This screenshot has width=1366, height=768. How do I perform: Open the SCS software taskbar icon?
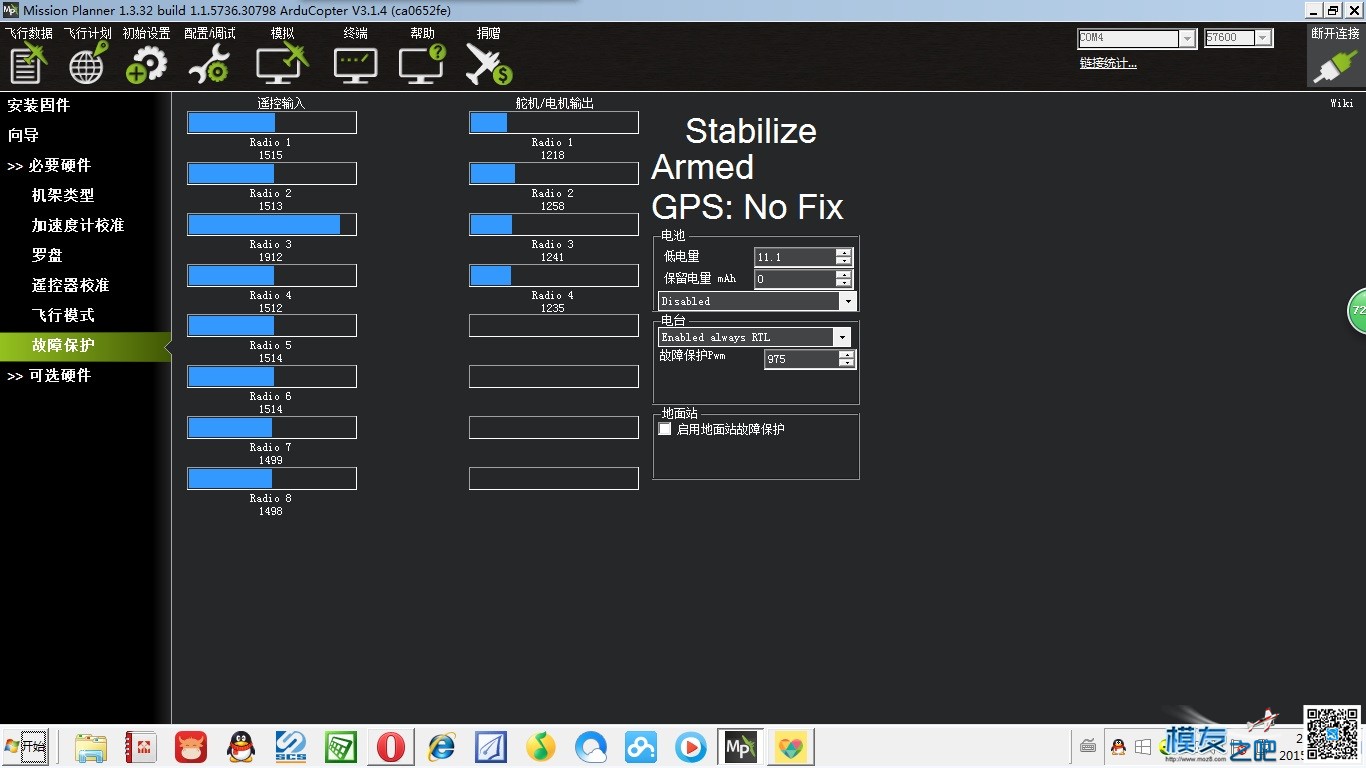coord(291,747)
